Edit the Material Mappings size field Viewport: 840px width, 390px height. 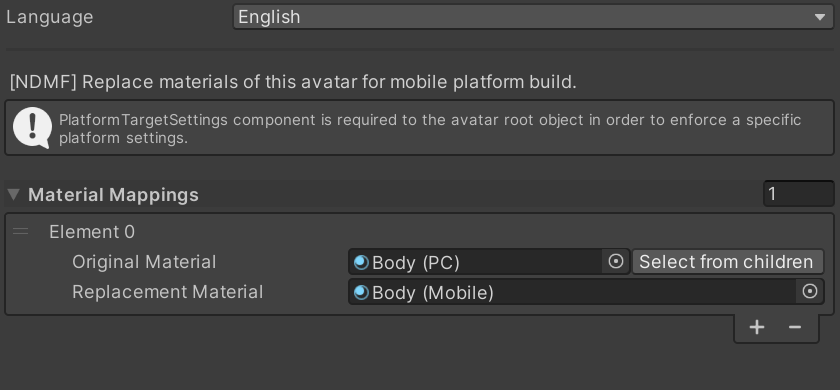pyautogui.click(x=798, y=194)
